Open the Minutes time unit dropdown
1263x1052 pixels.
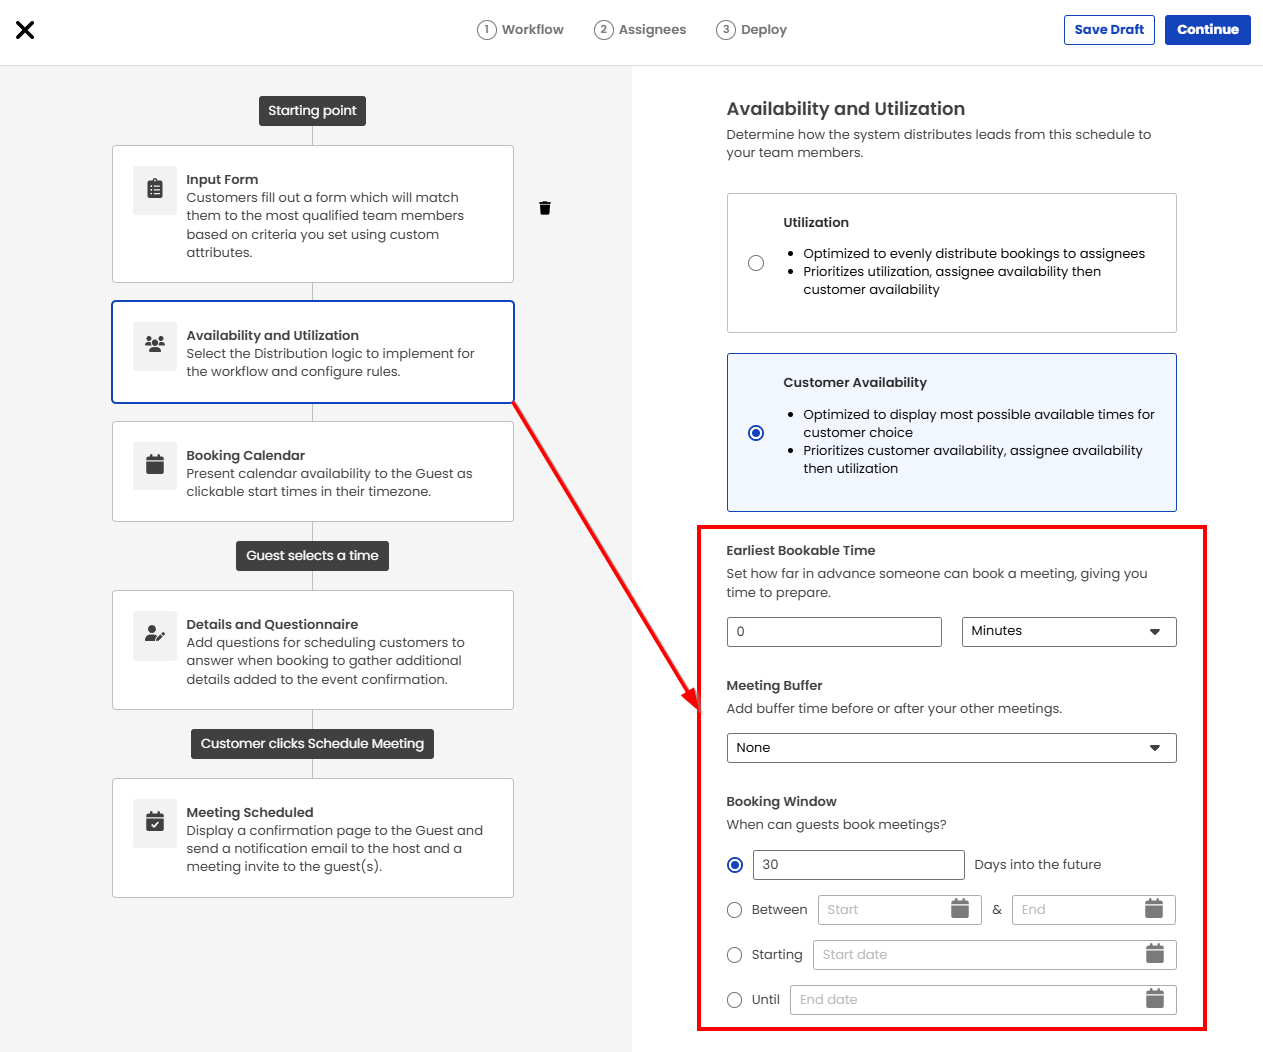click(1068, 632)
